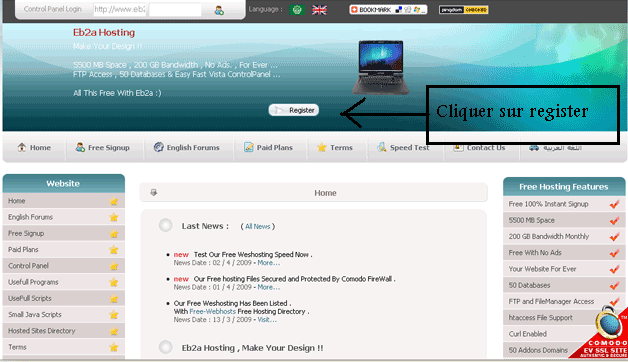
Task: Click the Terms item in the navigation bar
Action: point(335,147)
